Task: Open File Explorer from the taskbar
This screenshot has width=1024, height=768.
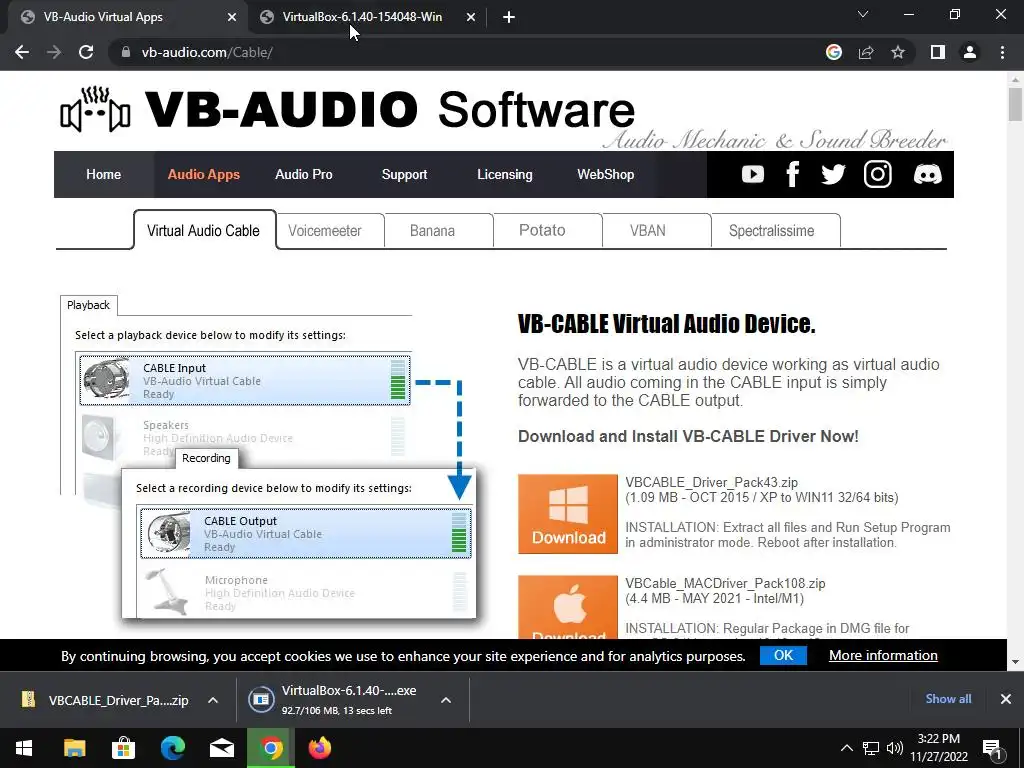Action: (74, 748)
